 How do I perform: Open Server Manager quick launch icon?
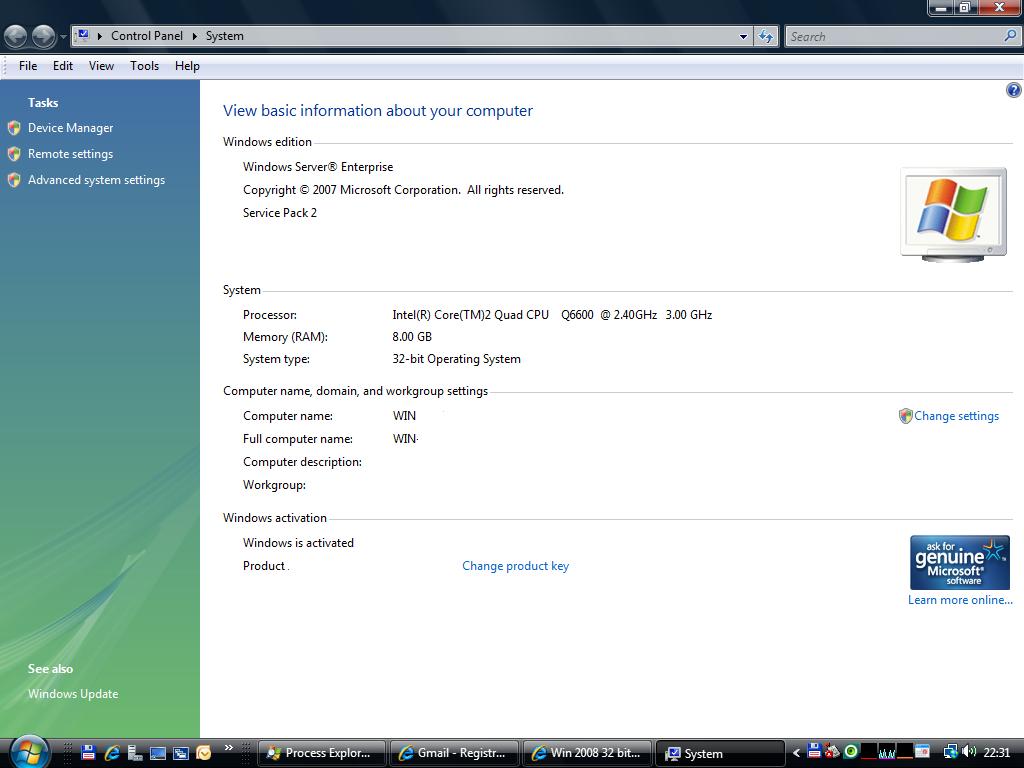(135, 753)
